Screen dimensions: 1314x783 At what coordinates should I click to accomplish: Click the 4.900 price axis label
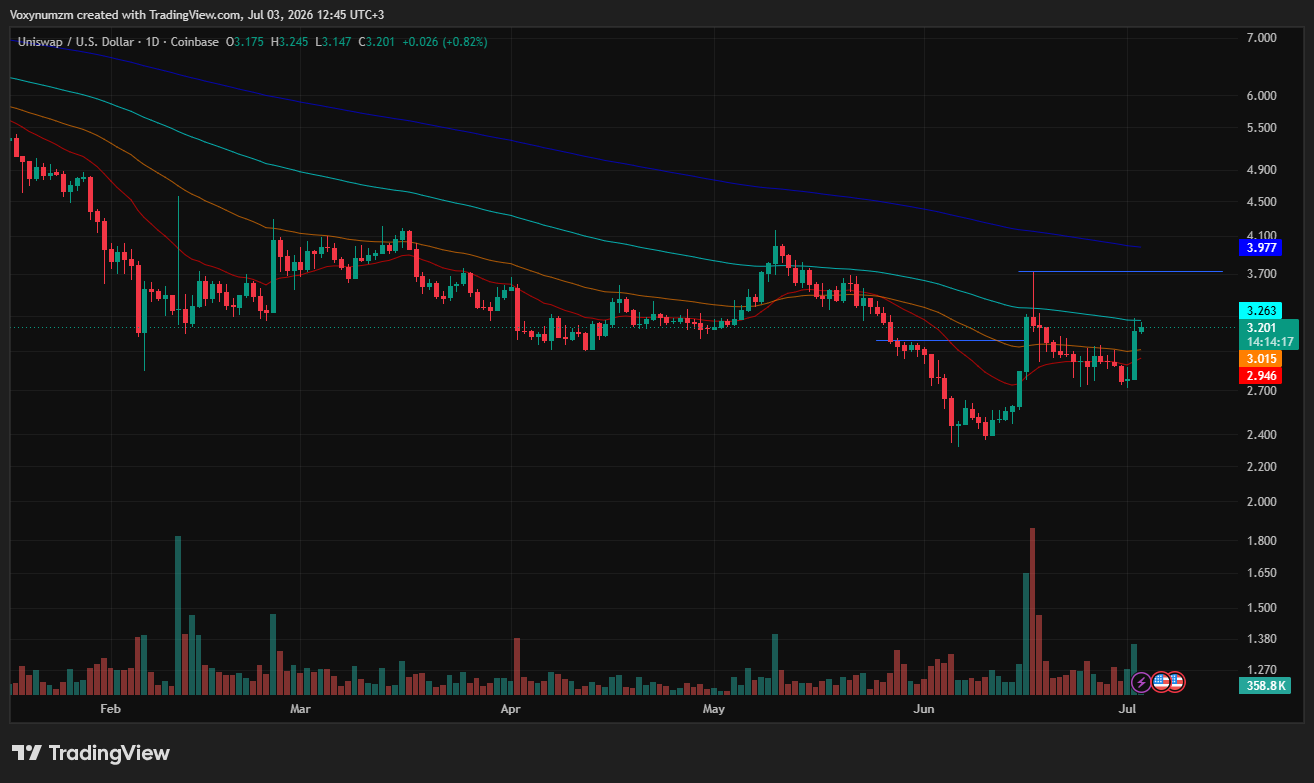point(1263,170)
